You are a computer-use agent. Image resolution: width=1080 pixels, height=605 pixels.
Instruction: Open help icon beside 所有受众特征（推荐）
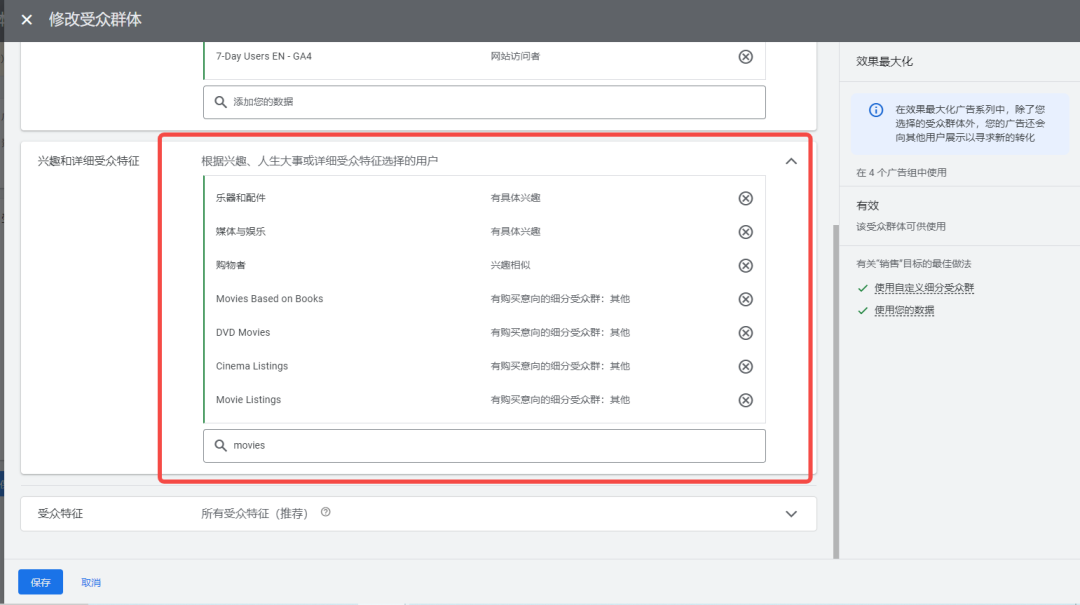326,512
